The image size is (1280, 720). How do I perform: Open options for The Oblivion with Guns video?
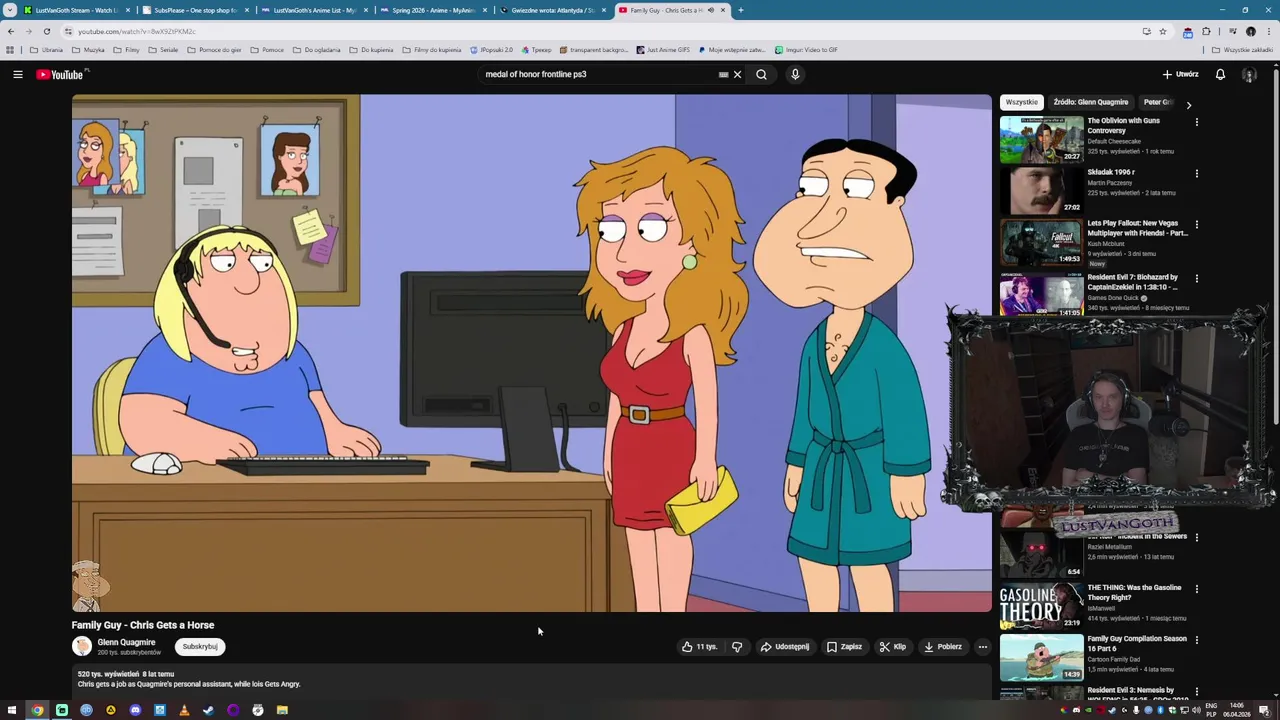click(x=1196, y=122)
